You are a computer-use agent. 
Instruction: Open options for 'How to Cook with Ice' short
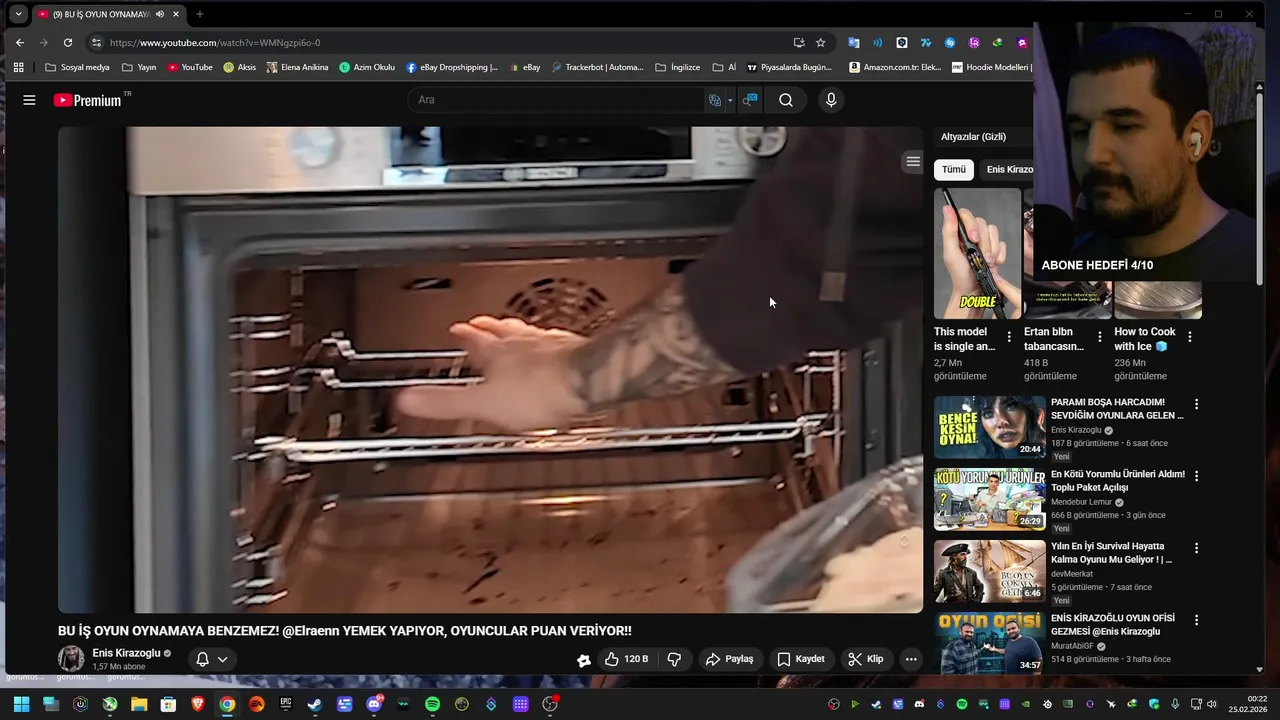[x=1190, y=337]
